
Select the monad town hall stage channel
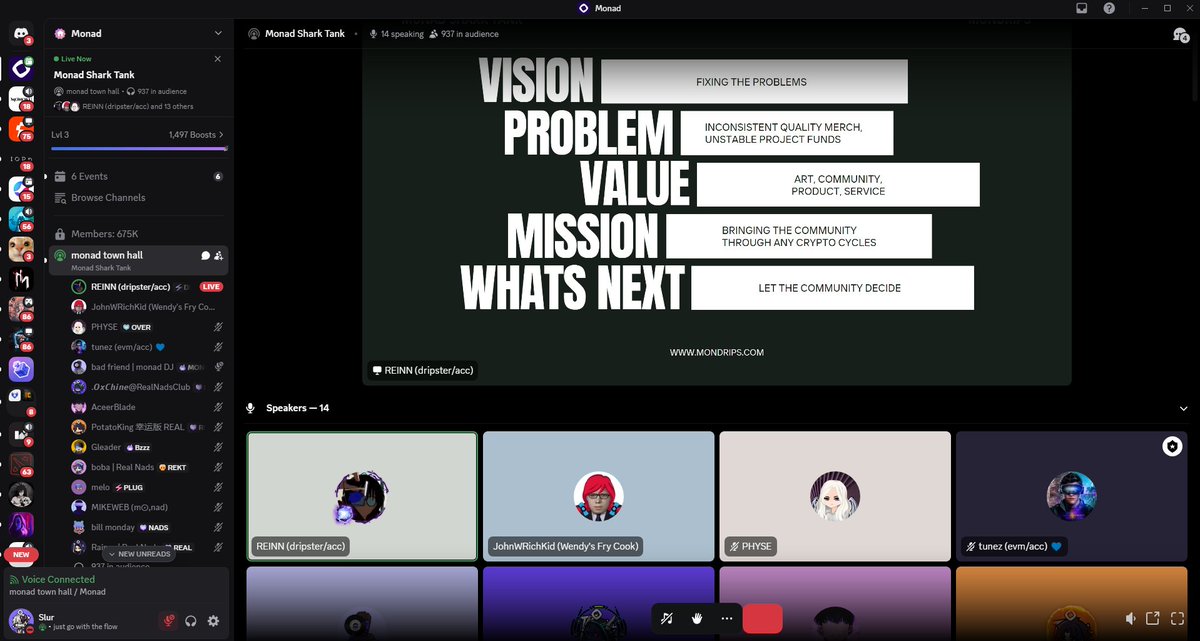[138, 260]
